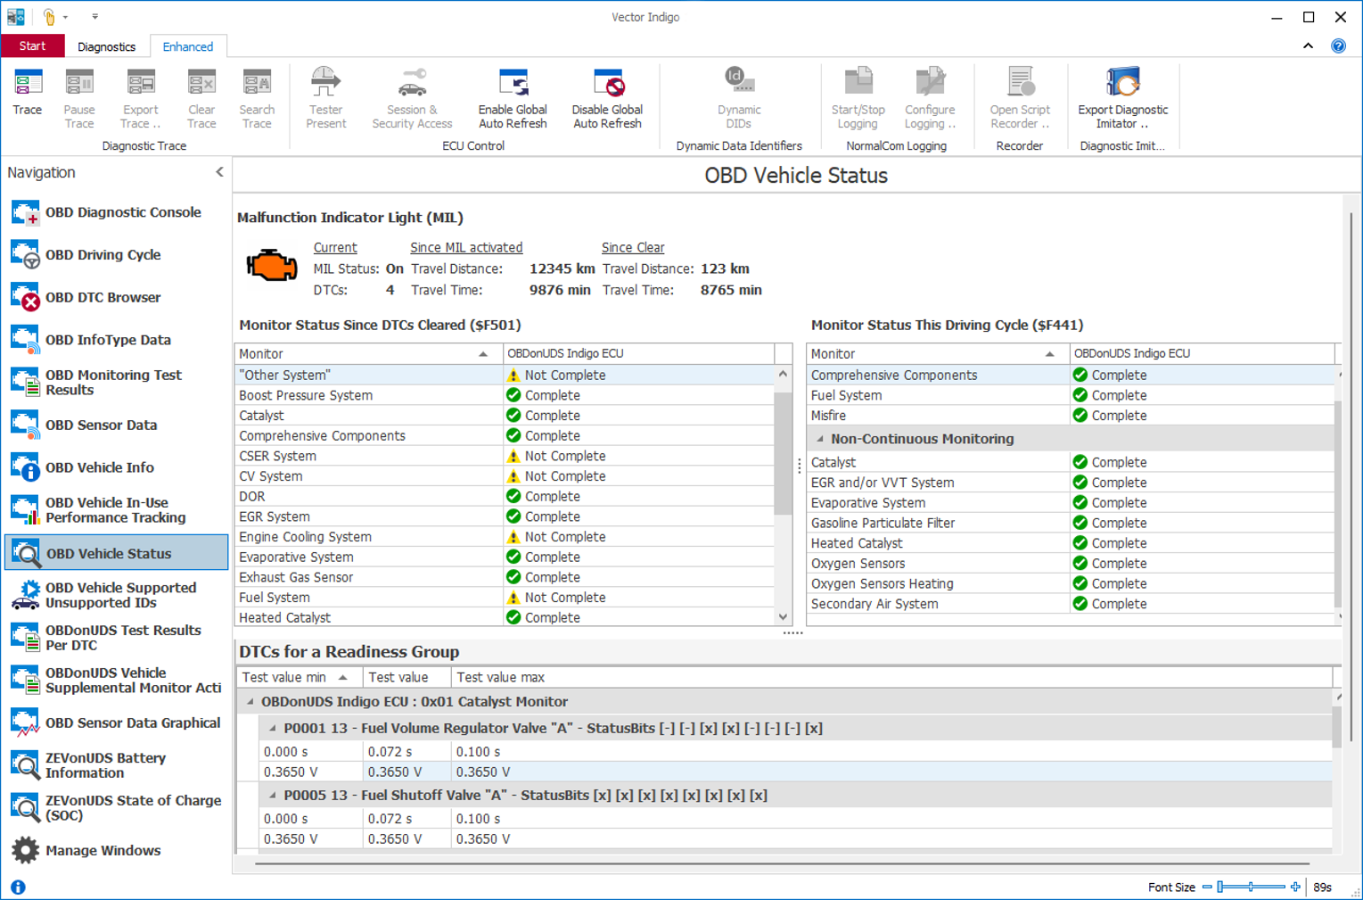Open OBD Diagnostic Console

click(117, 213)
